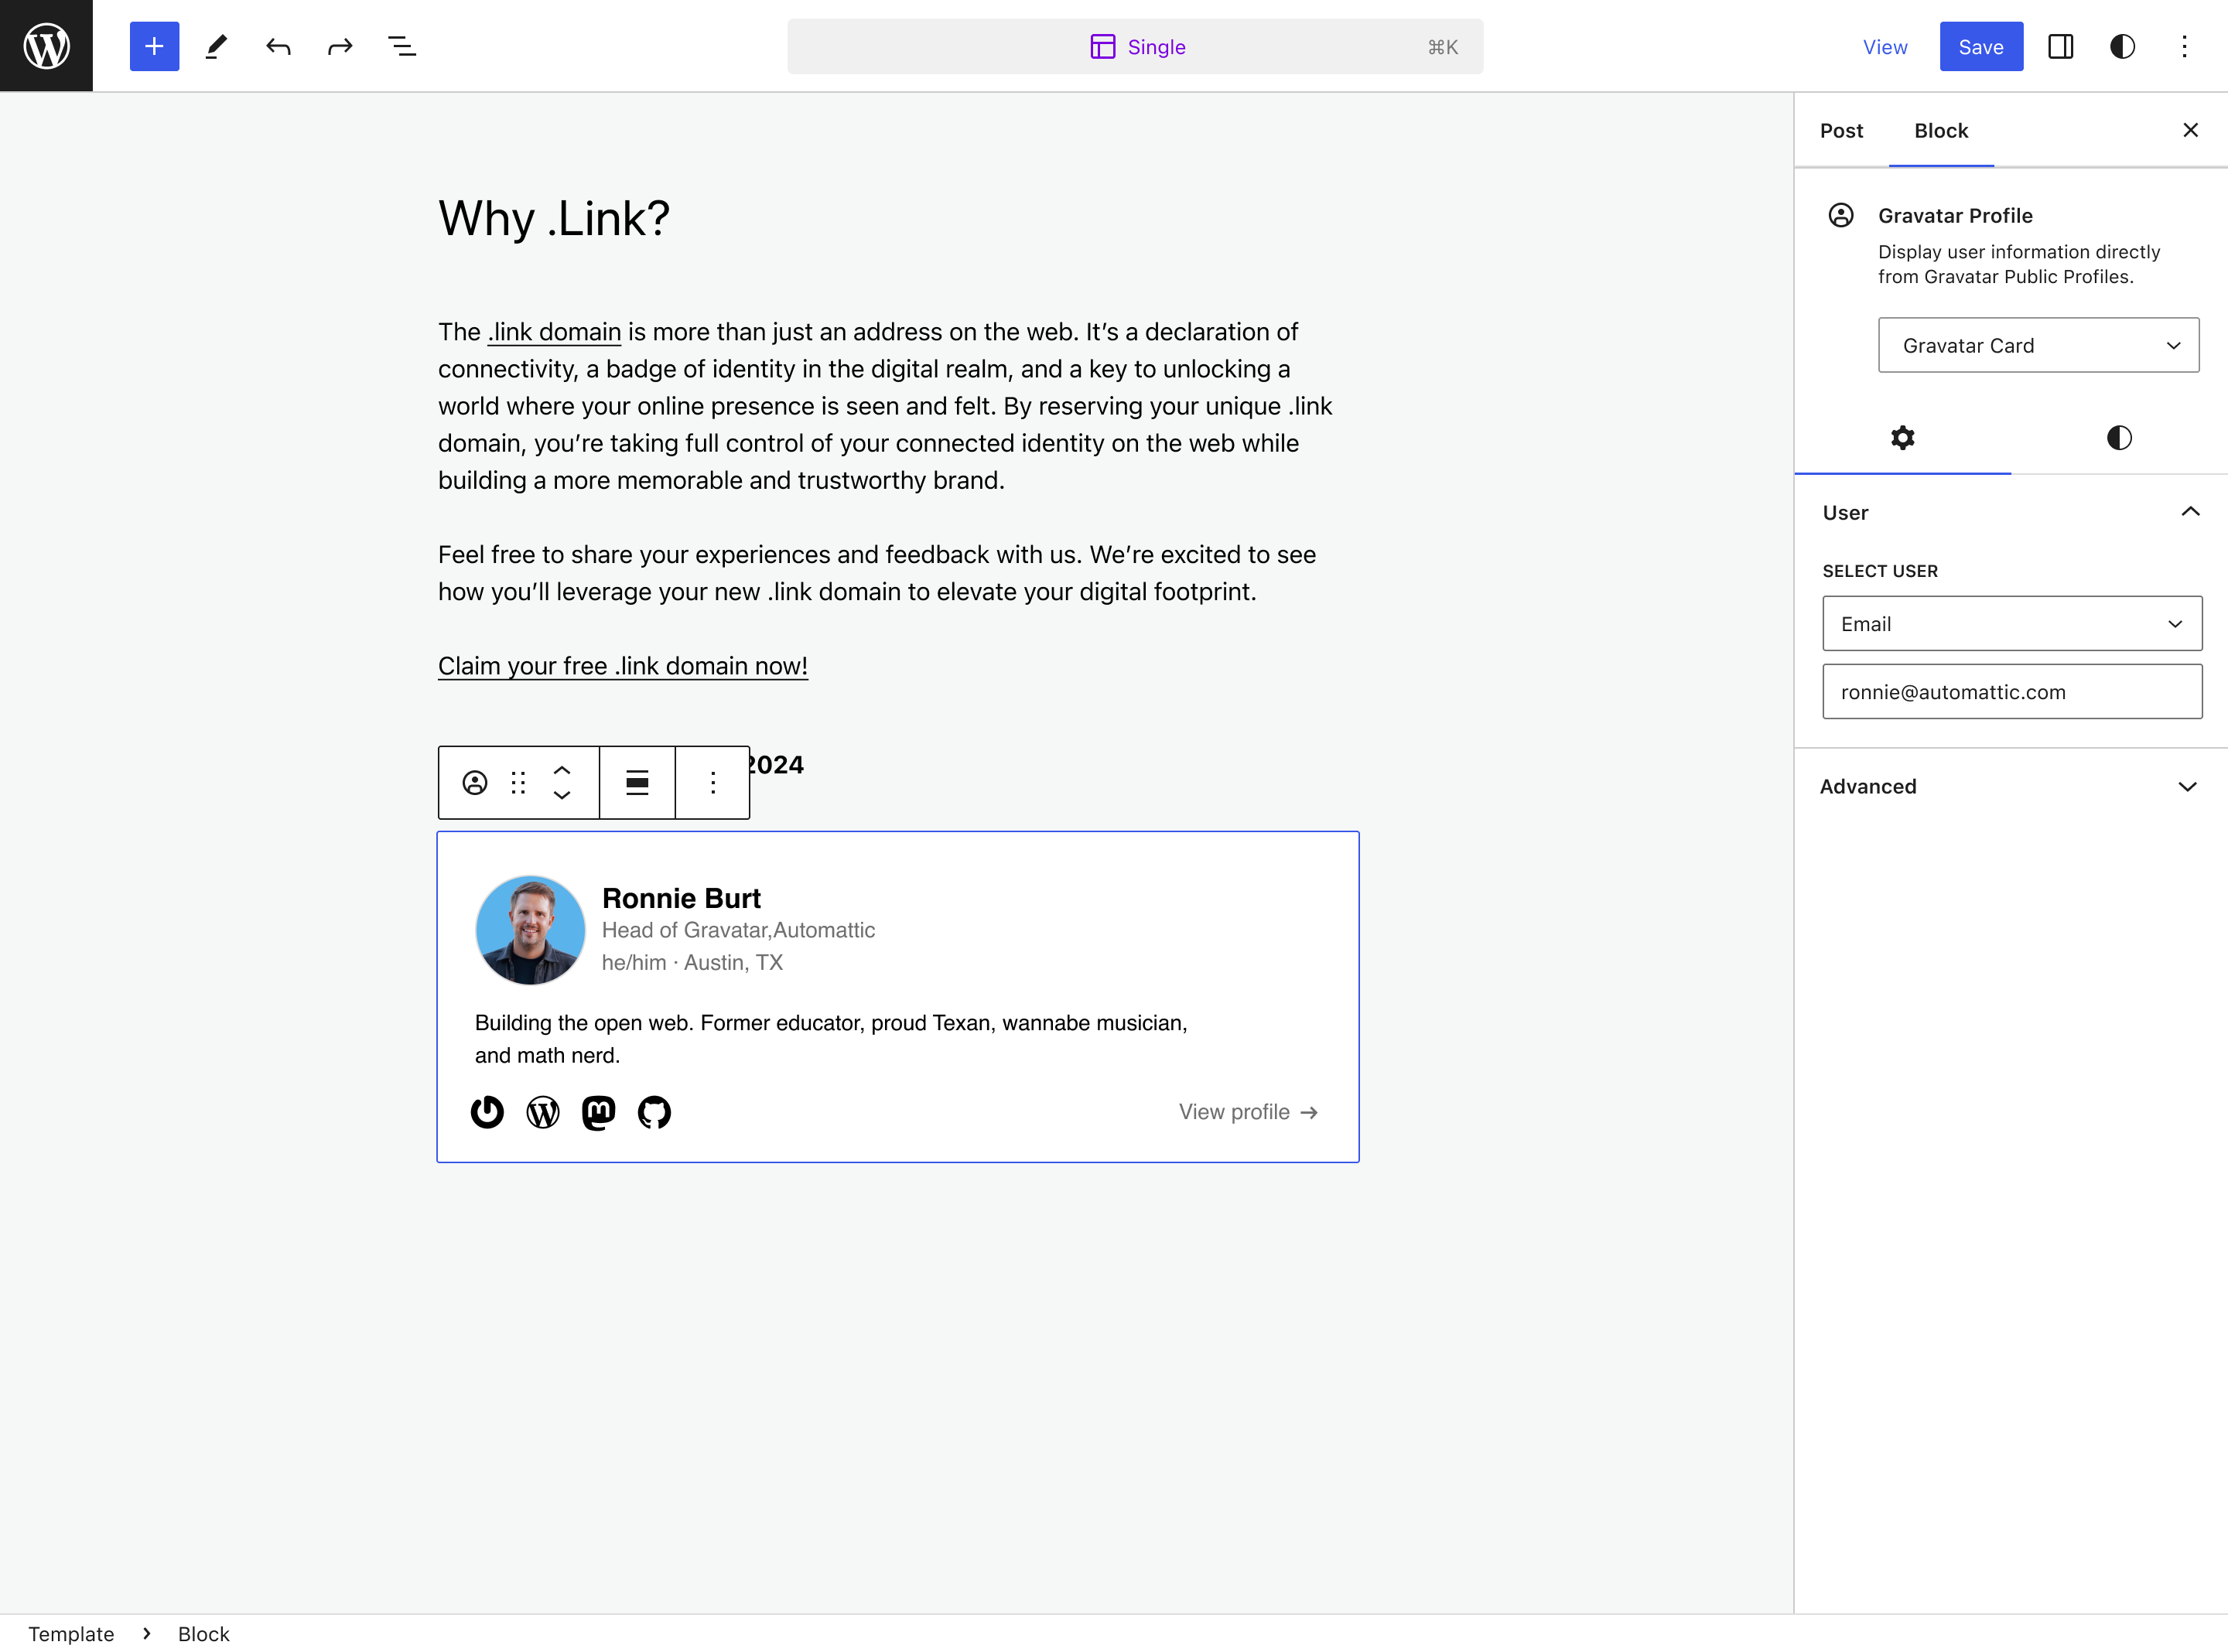Switch to the Block settings tab
Screen dimensions: 2228x1652
1942,130
